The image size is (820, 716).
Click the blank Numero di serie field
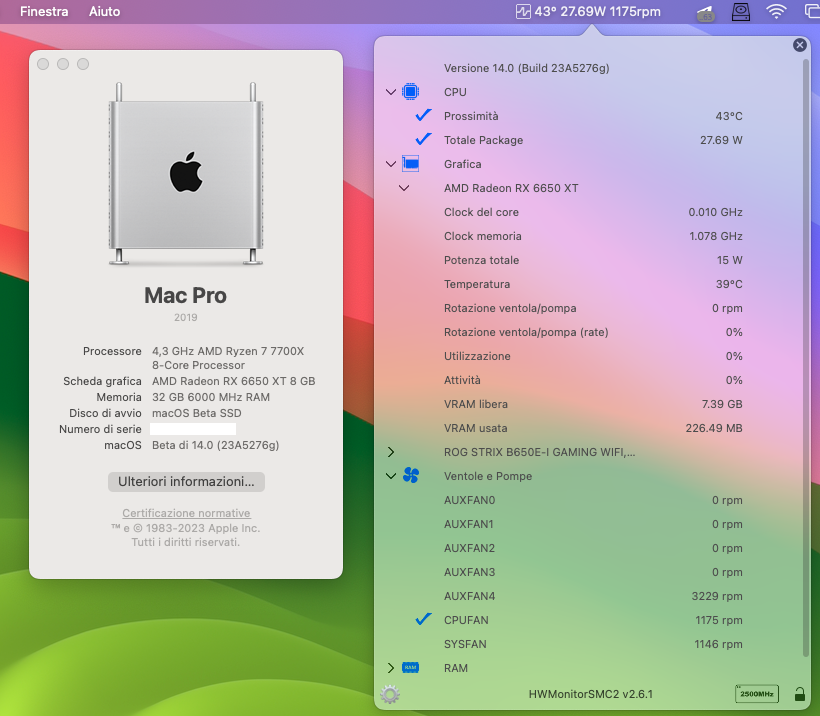pyautogui.click(x=193, y=429)
